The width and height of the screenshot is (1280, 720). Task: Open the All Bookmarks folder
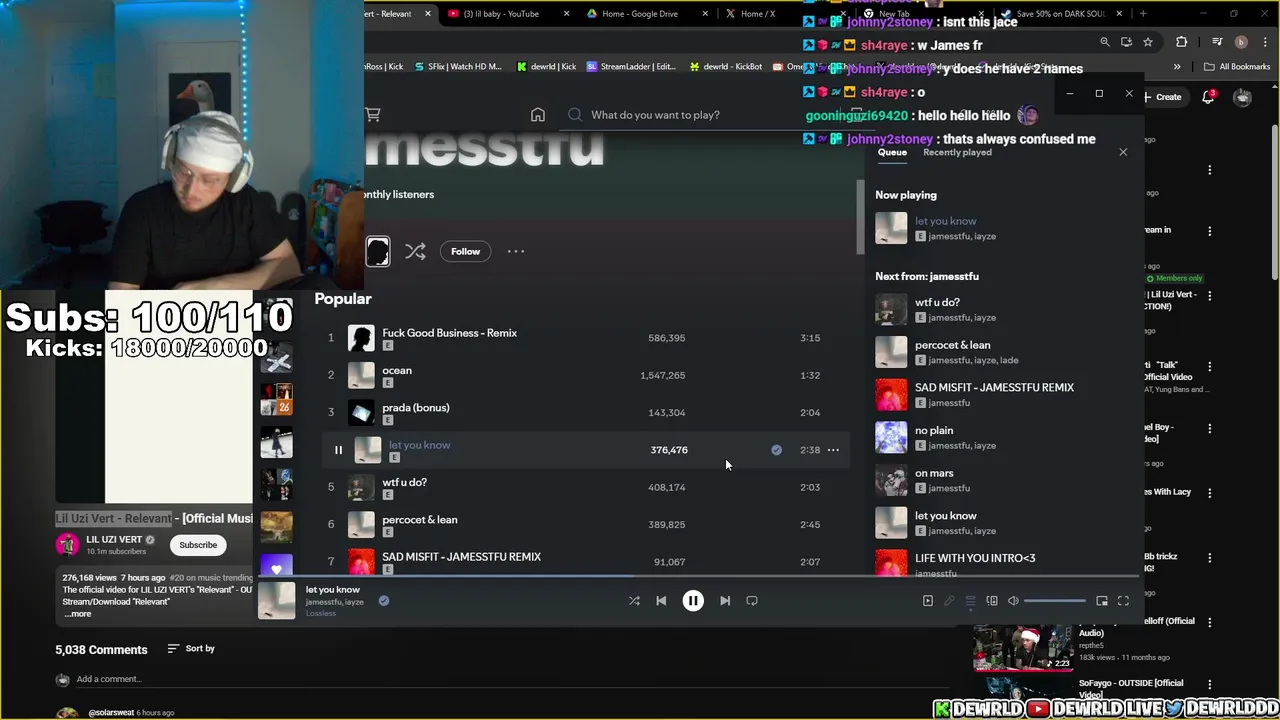[x=1237, y=67]
